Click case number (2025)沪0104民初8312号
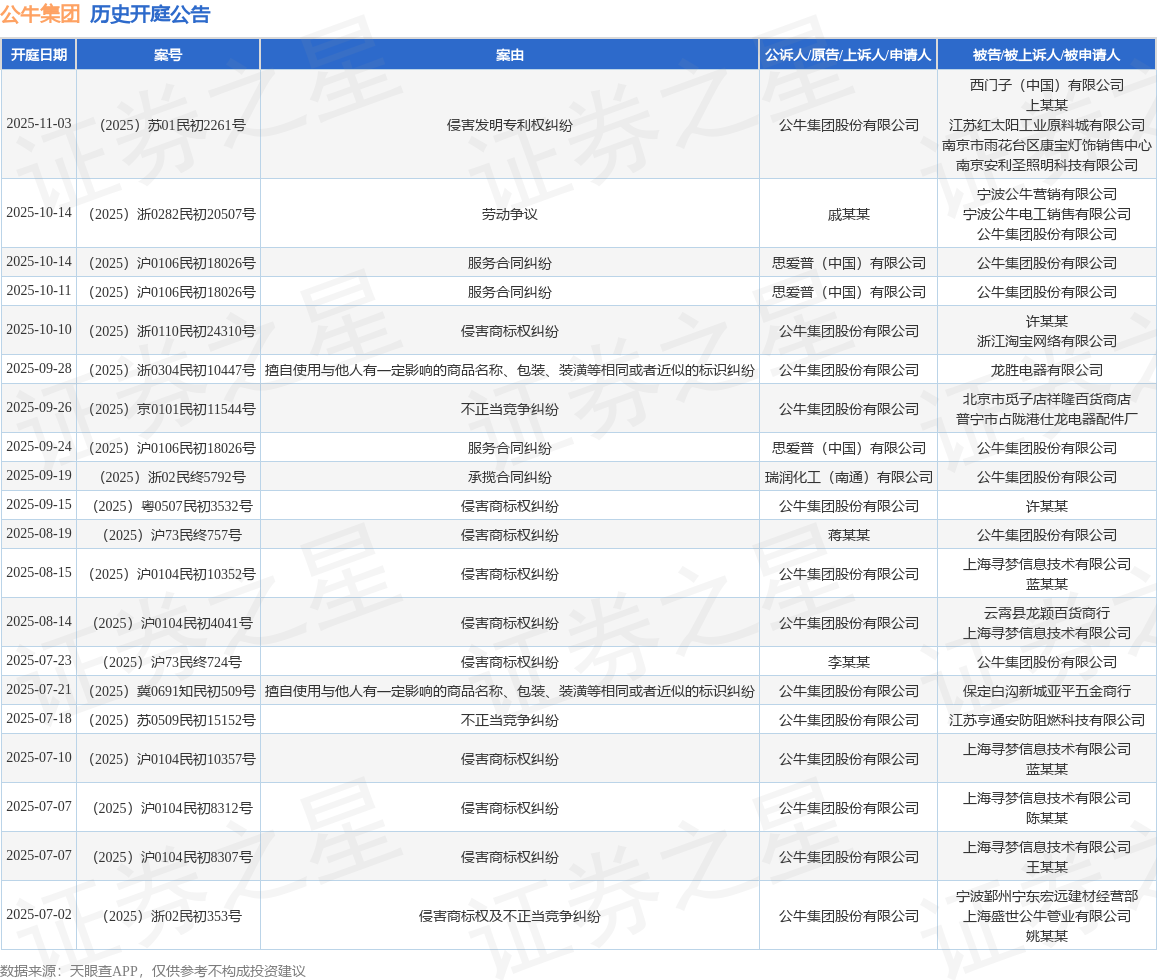This screenshot has width=1157, height=980. [x=173, y=808]
